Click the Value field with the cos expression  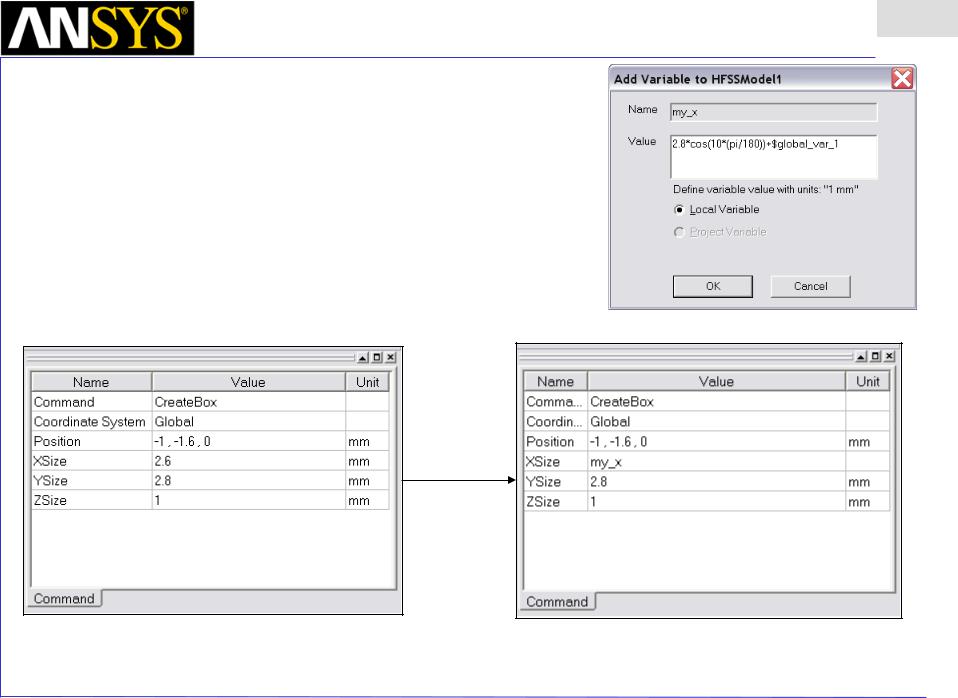[x=773, y=157]
